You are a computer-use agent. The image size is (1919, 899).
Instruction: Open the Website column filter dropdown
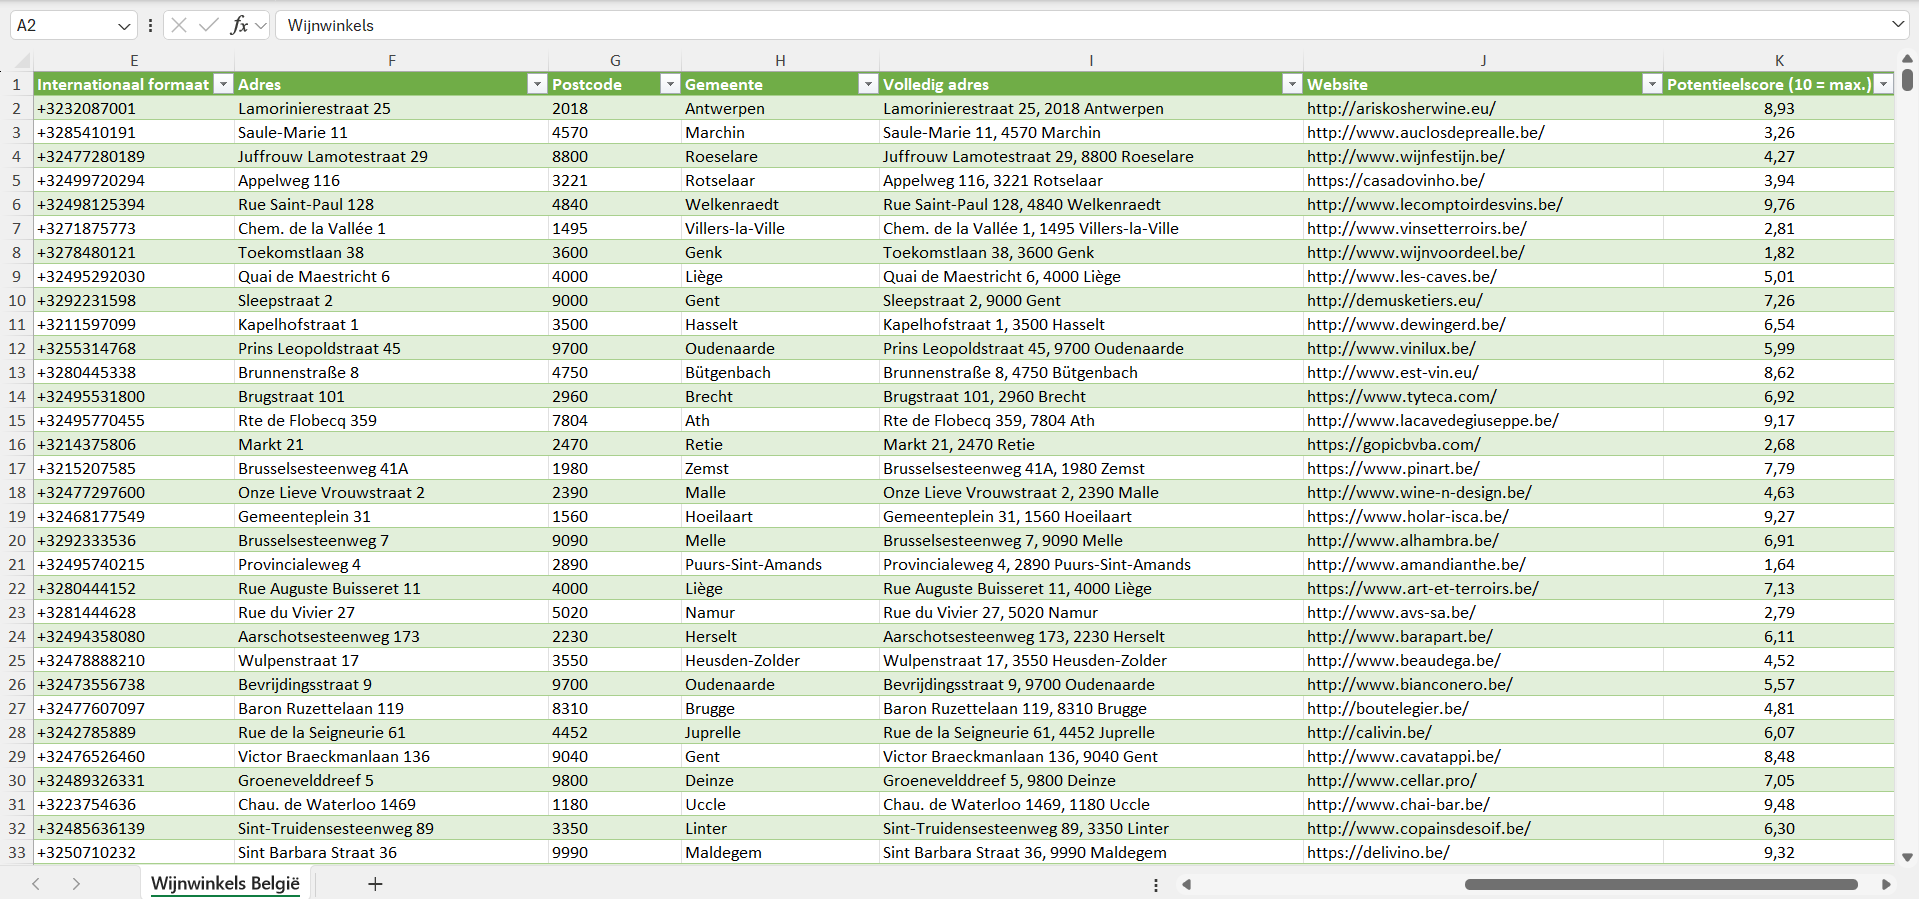[1652, 84]
